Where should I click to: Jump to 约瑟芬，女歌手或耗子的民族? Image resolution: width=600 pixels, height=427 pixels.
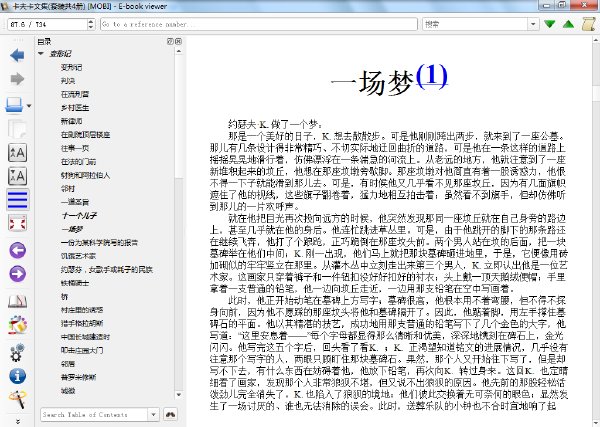pos(107,270)
